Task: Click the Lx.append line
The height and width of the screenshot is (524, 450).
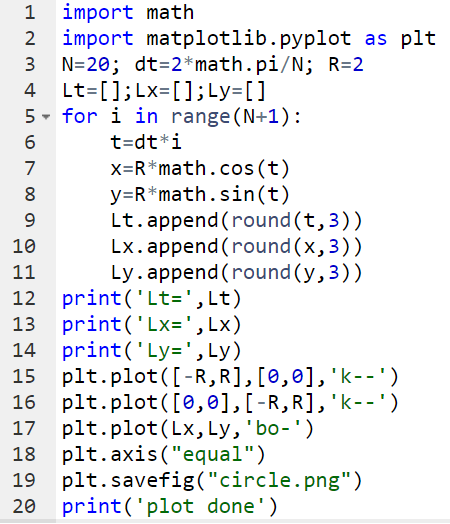Action: [236, 247]
